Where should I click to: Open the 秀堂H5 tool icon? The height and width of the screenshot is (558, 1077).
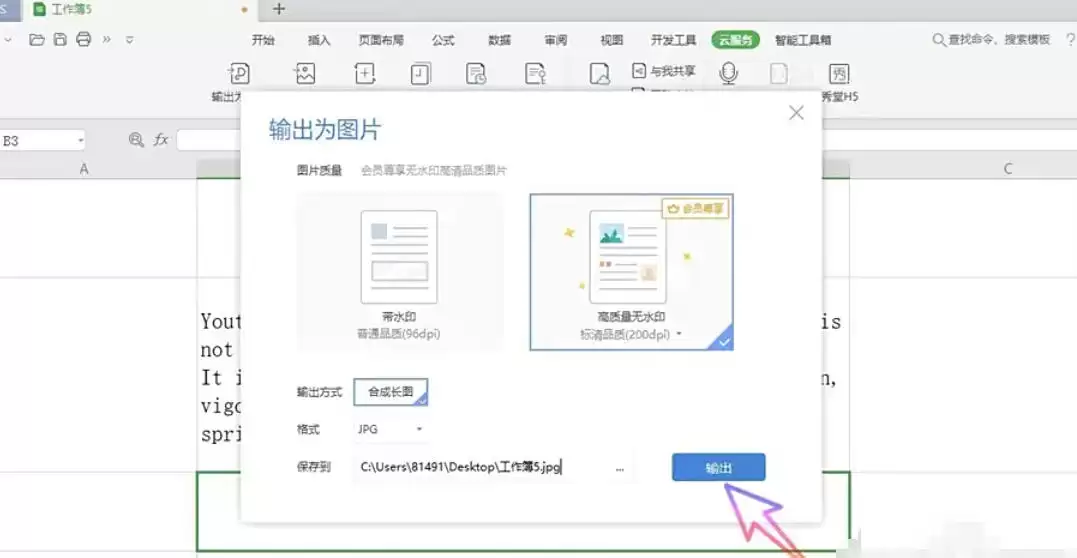839,74
